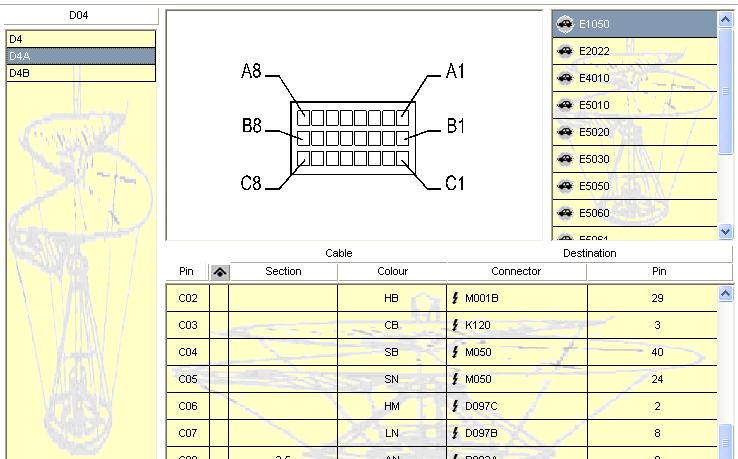
Task: Click scroll-down arrow of diagram list
Action: pos(725,231)
